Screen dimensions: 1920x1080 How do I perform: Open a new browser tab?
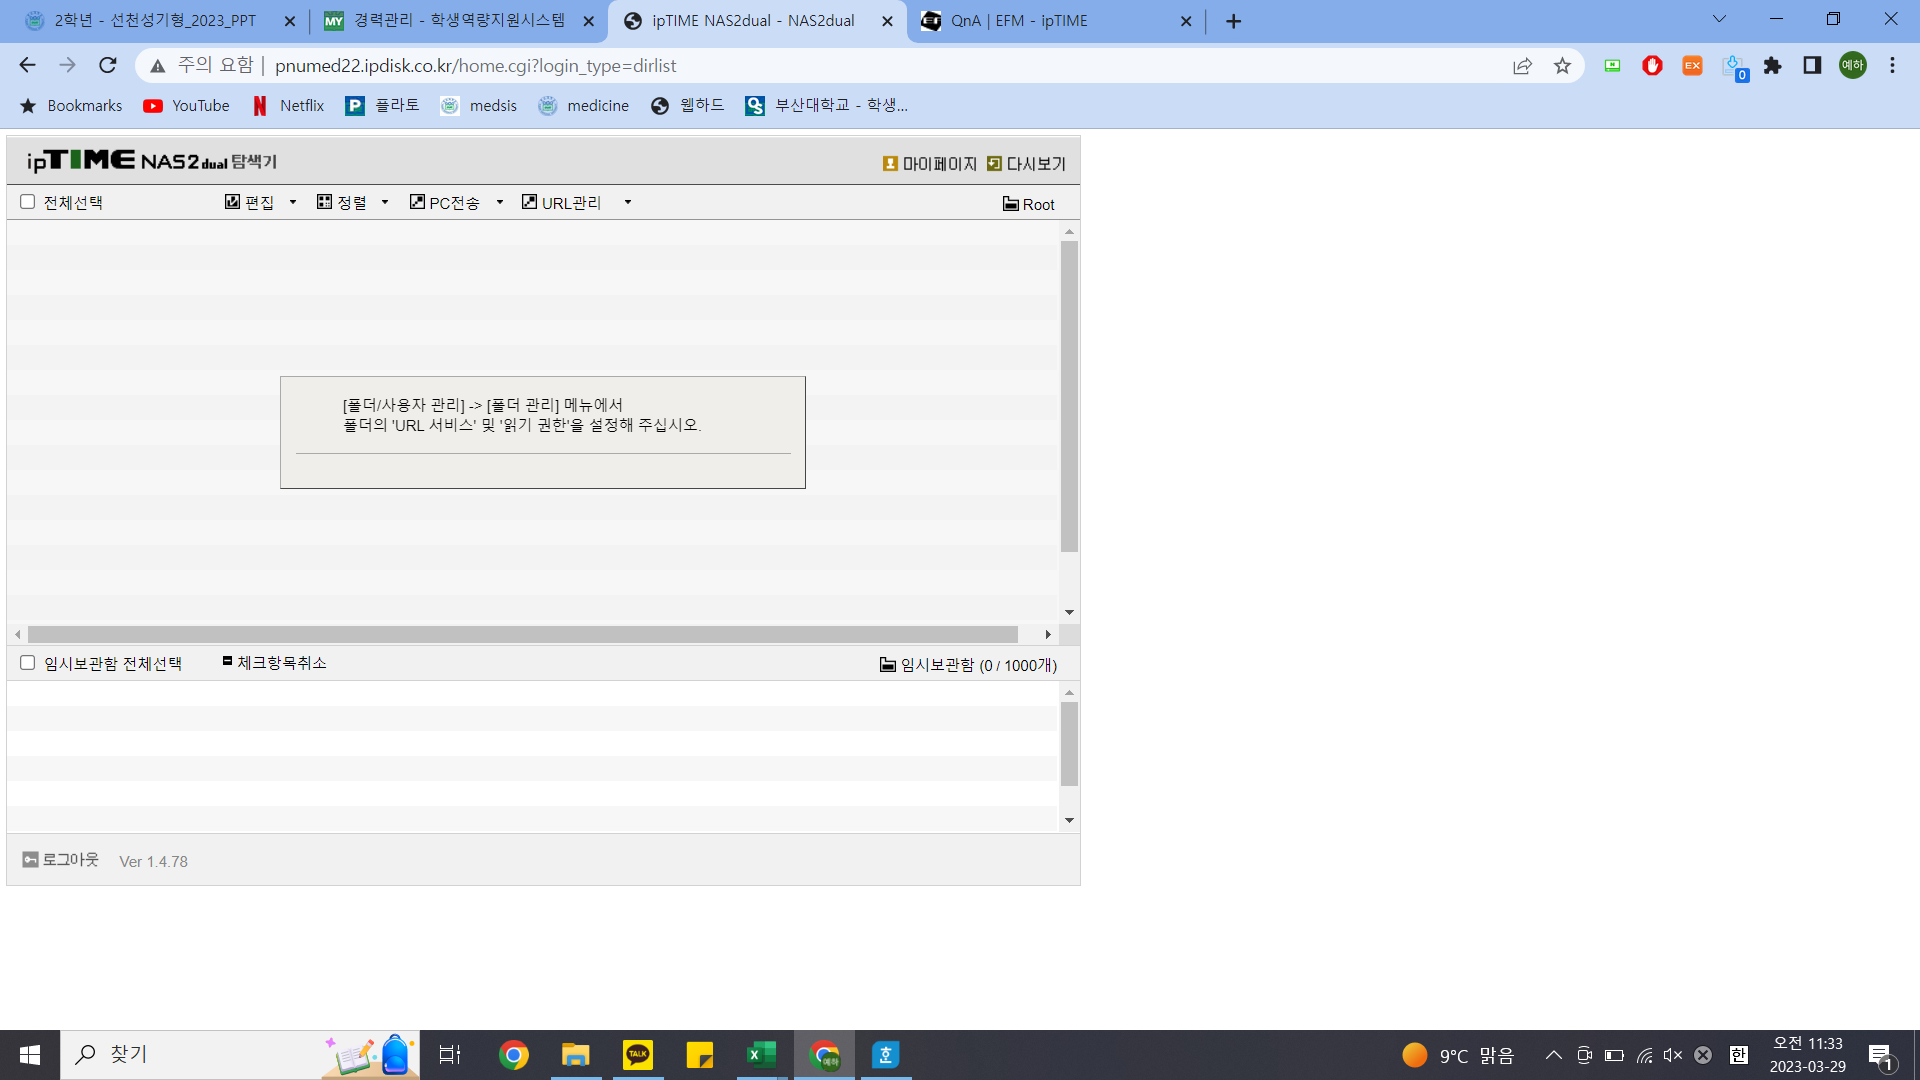pyautogui.click(x=1233, y=21)
